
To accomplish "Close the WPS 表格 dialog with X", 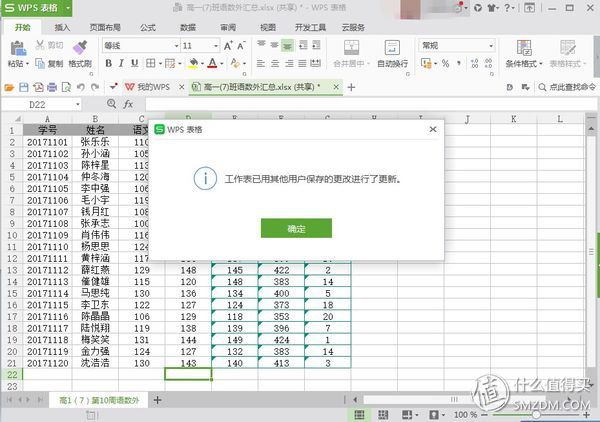I will (x=433, y=129).
